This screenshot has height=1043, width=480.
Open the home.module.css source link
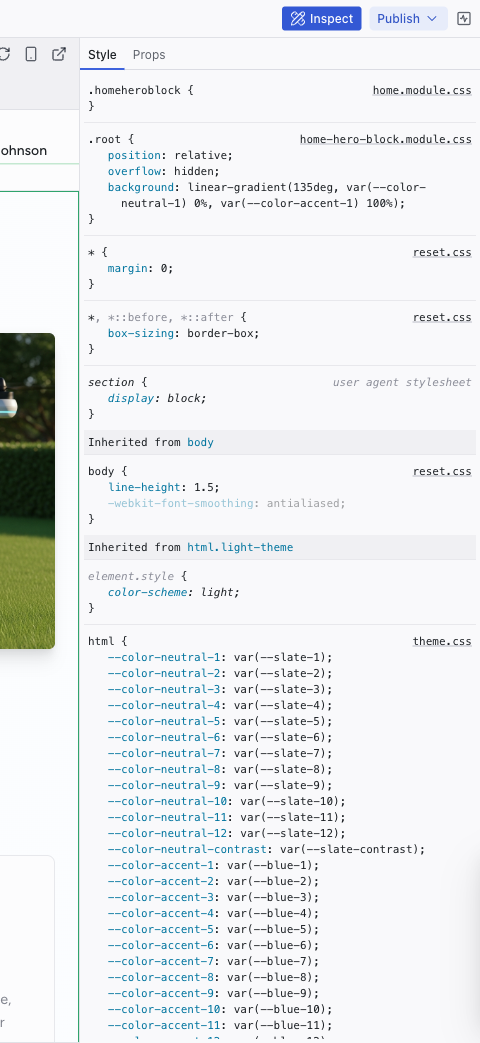422,90
